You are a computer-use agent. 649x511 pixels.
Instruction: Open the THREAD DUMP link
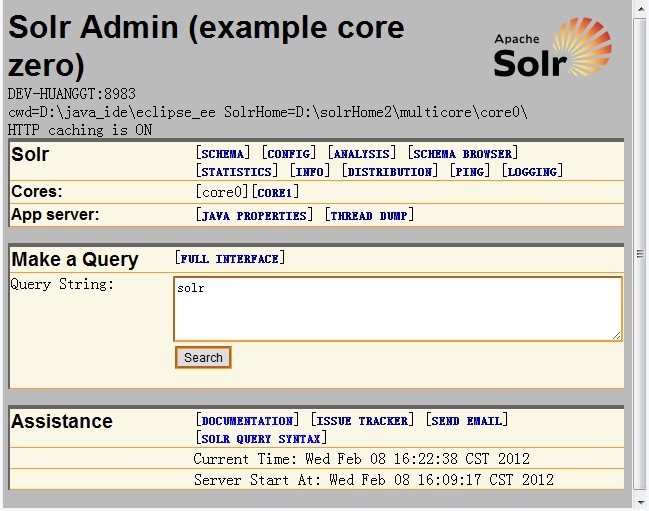click(369, 216)
